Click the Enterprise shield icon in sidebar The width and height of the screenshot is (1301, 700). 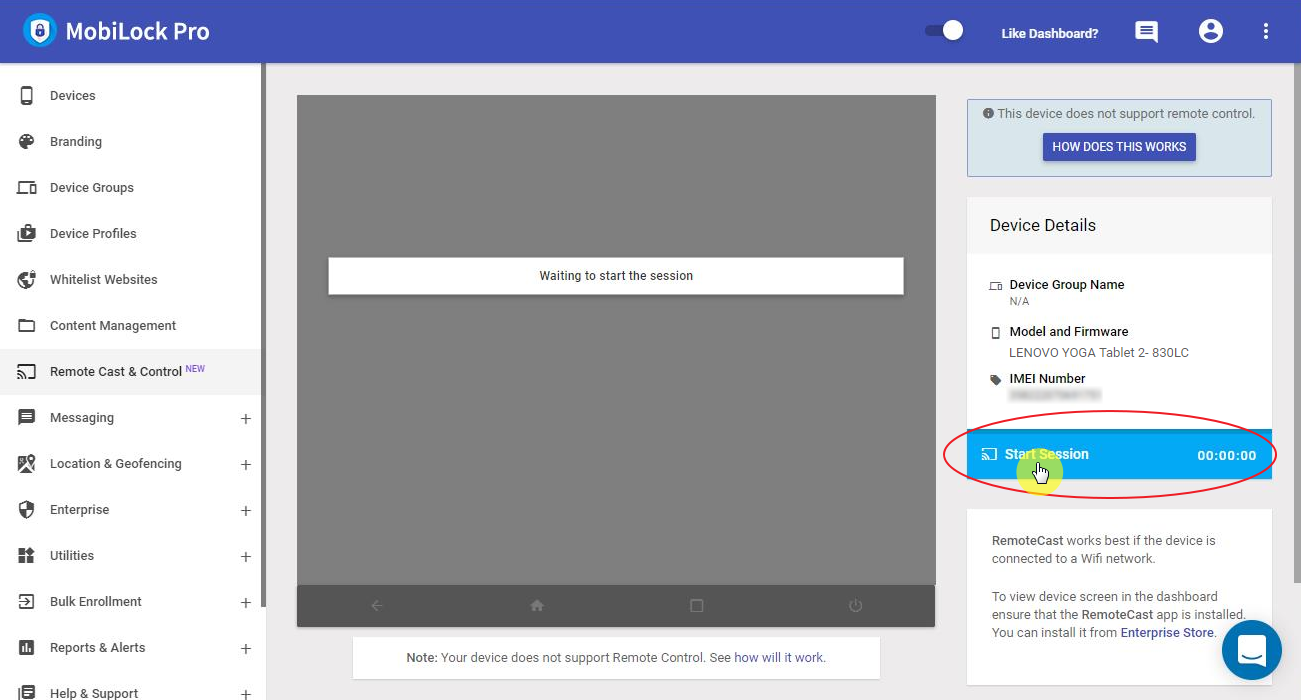pyautogui.click(x=27, y=510)
